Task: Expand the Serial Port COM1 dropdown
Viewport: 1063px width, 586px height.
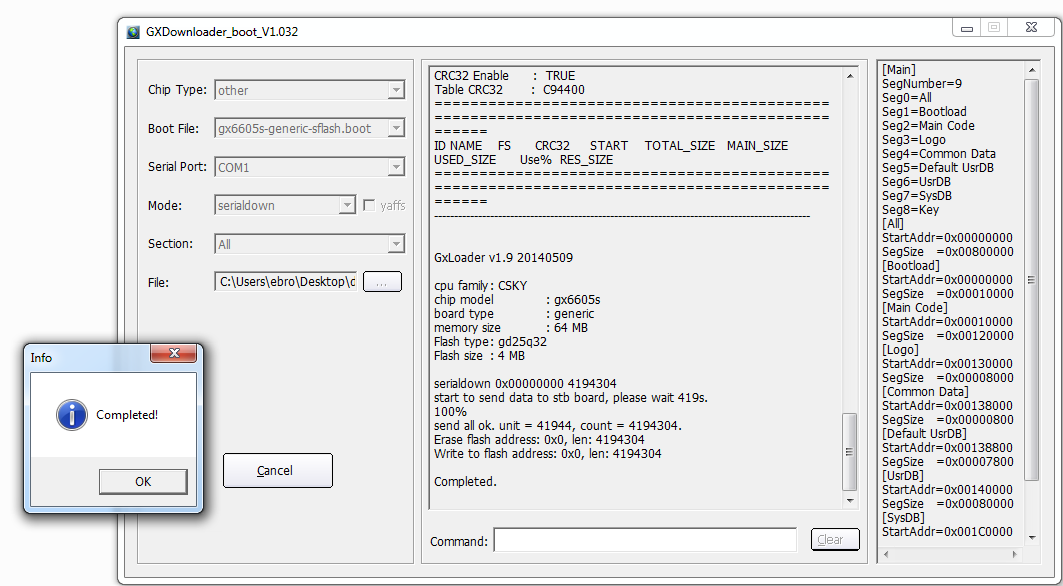Action: click(x=396, y=168)
